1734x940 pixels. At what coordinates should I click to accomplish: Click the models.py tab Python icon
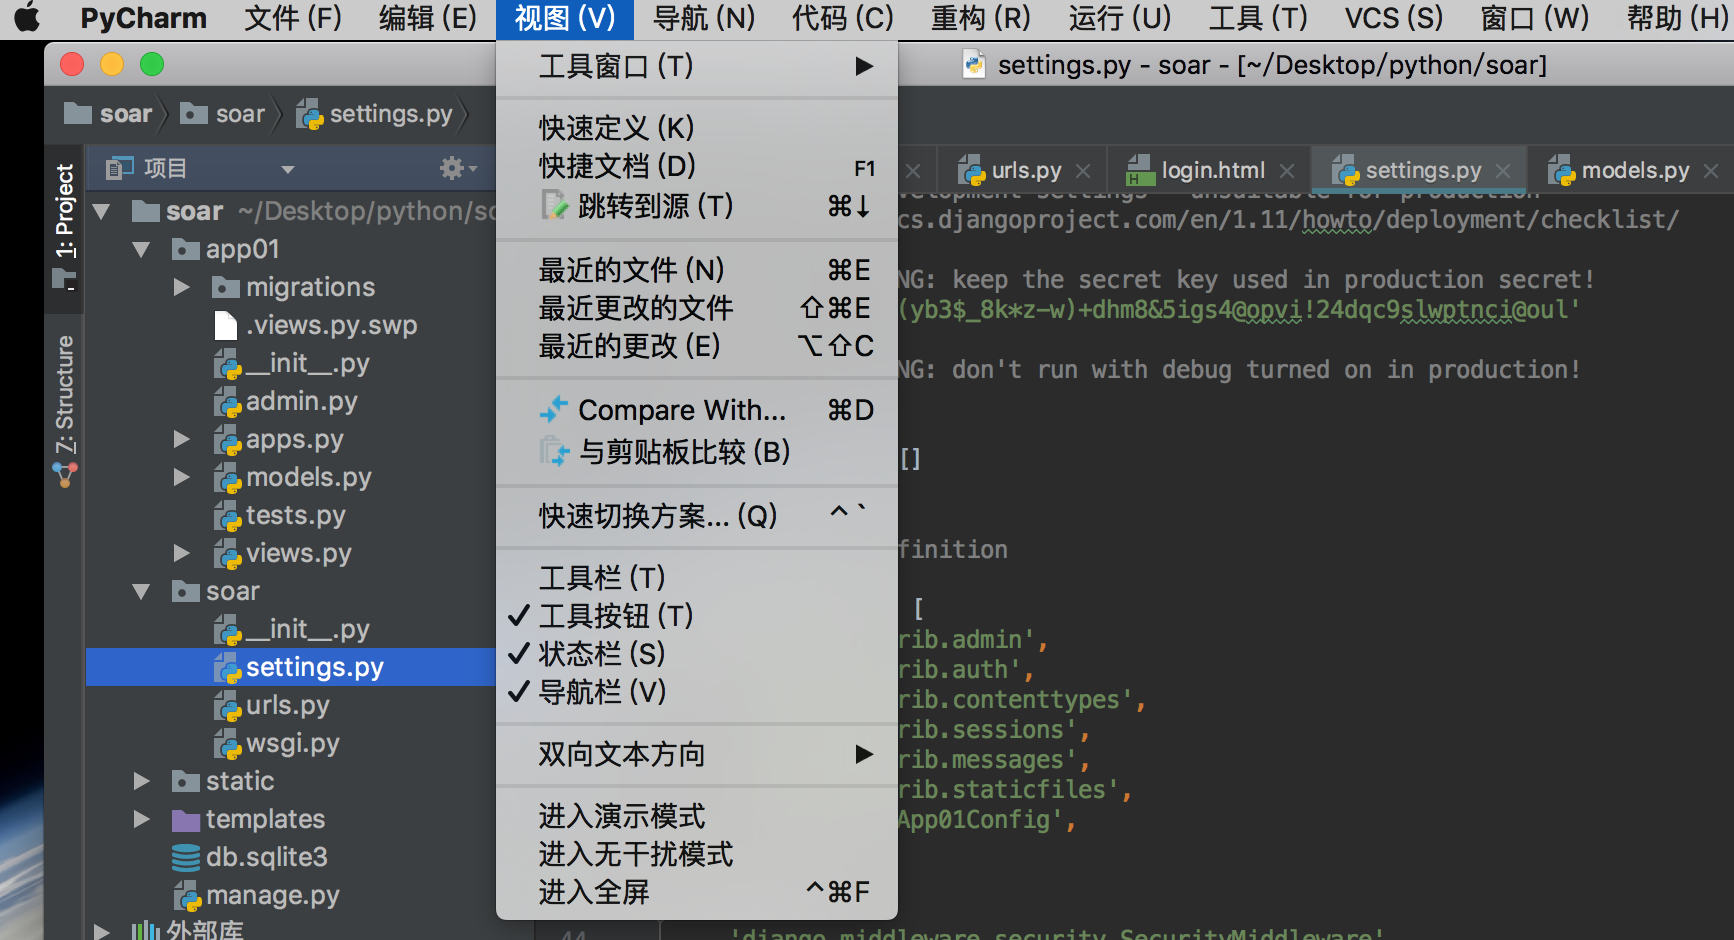[x=1561, y=170]
